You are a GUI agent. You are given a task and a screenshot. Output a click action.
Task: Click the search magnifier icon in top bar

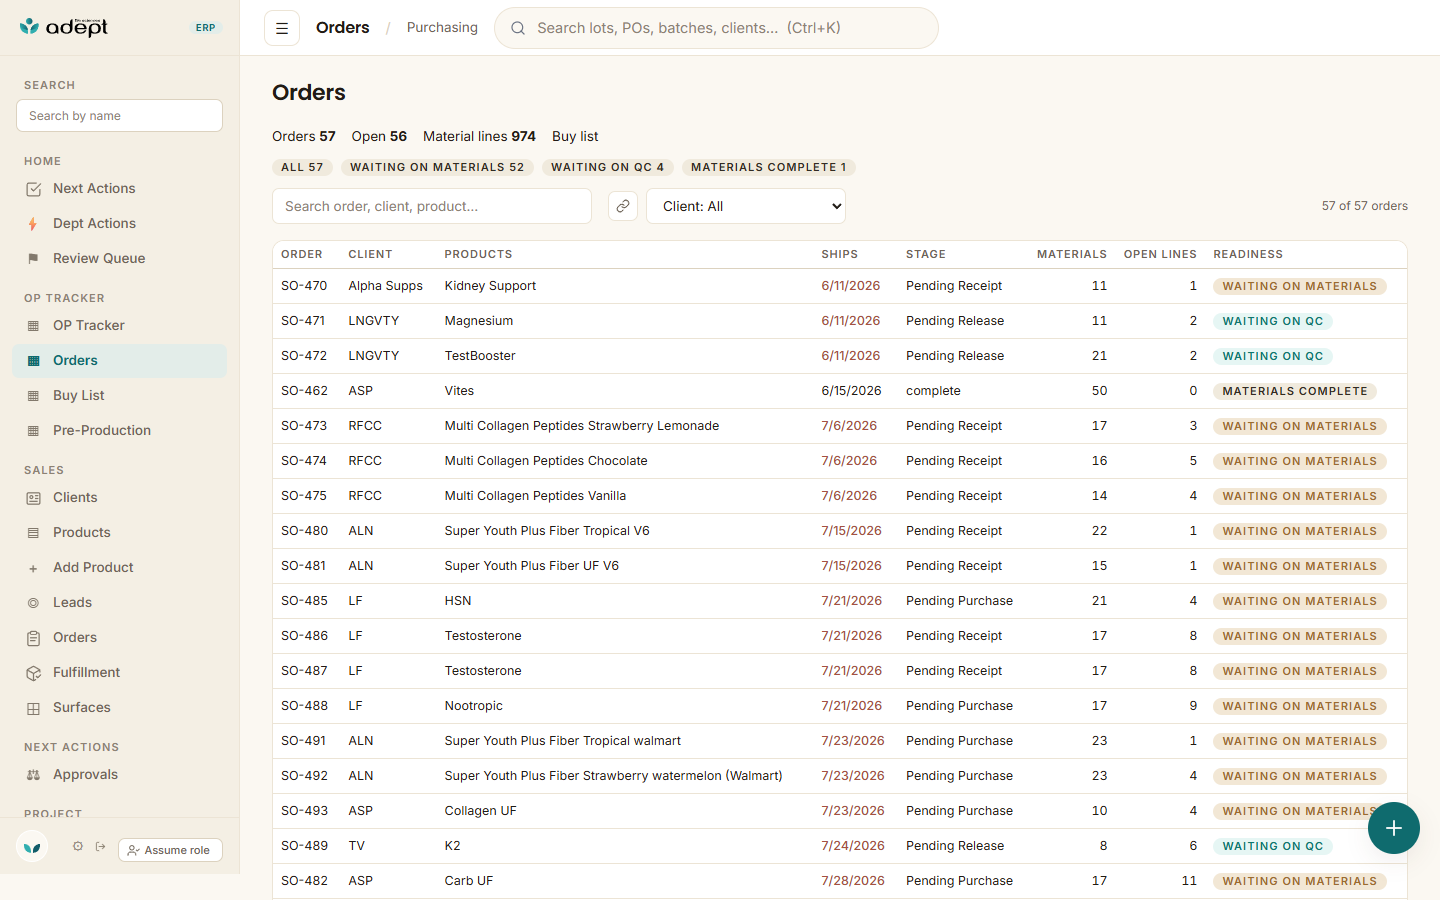518,28
